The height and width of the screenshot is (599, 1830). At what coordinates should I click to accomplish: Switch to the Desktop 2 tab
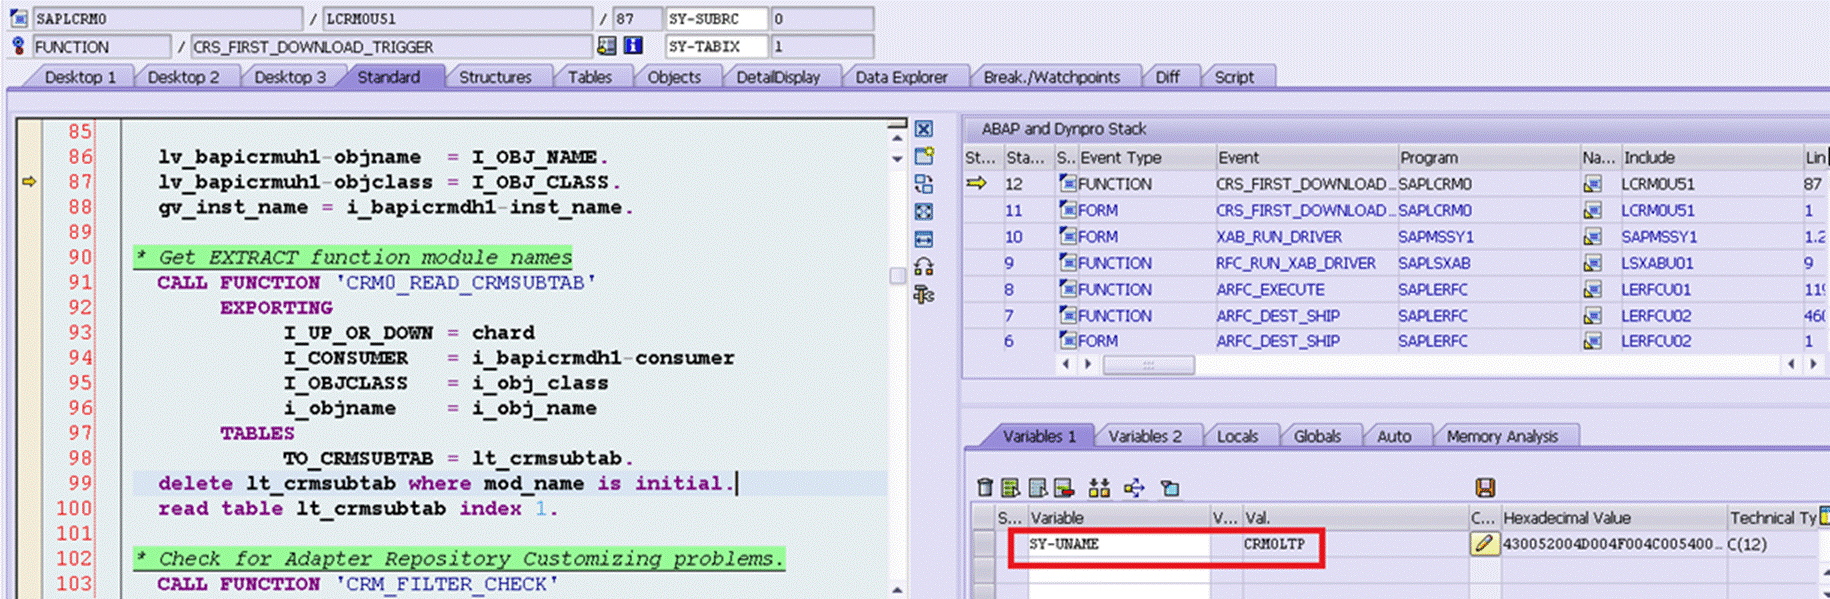pyautogui.click(x=183, y=77)
